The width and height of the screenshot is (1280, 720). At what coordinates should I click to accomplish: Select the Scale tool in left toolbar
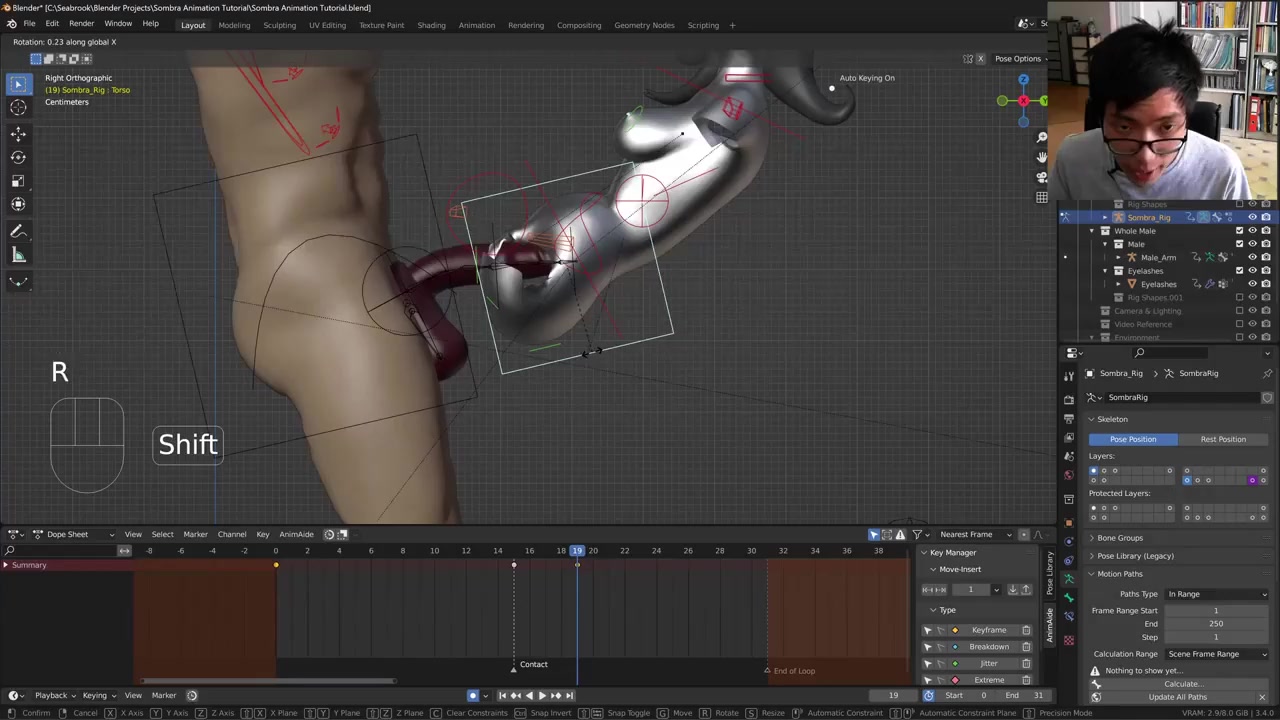click(18, 181)
